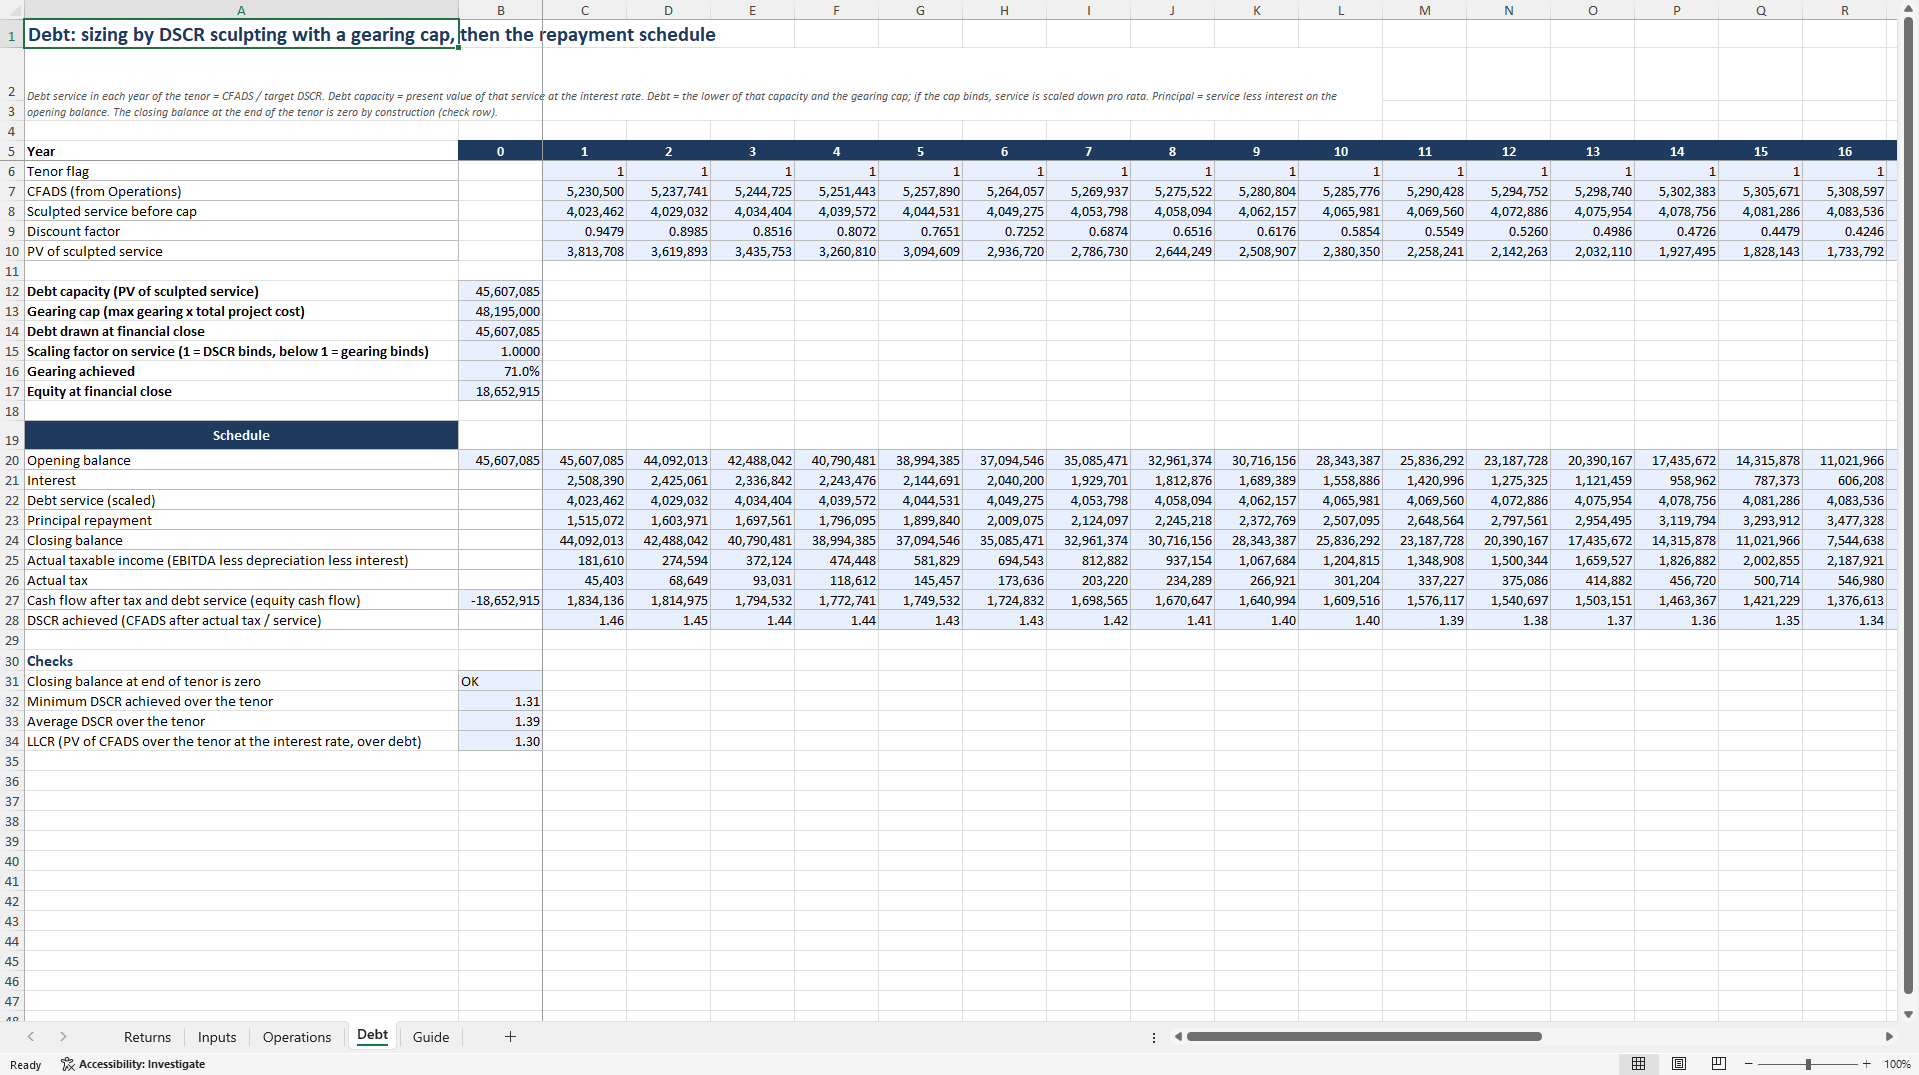The height and width of the screenshot is (1075, 1919).
Task: Go to previous sheet tabs arrow
Action: click(x=31, y=1037)
